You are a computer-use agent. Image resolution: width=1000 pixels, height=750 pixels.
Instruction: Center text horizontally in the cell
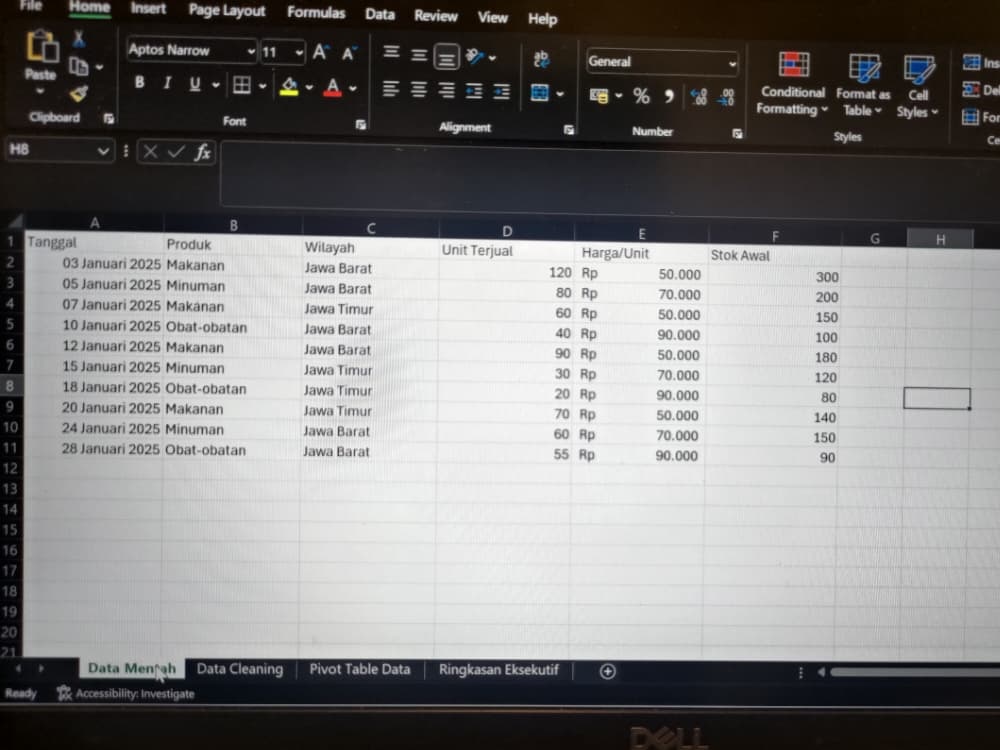(x=418, y=89)
